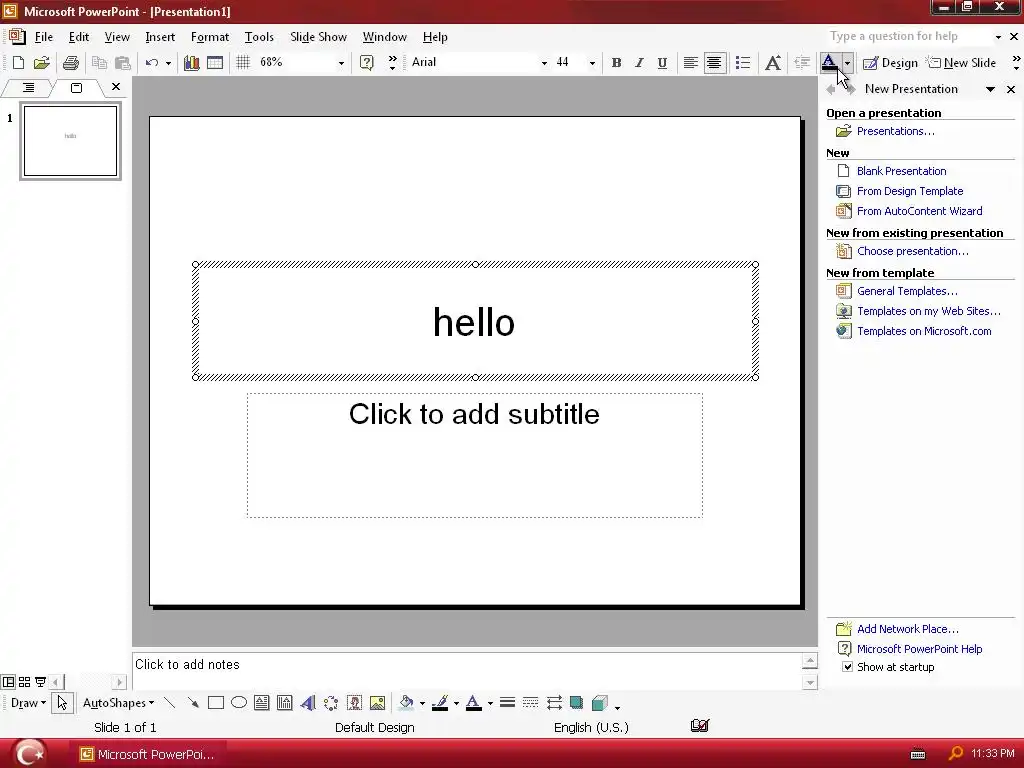Toggle Italic formatting
The width and height of the screenshot is (1024, 768).
pyautogui.click(x=639, y=63)
